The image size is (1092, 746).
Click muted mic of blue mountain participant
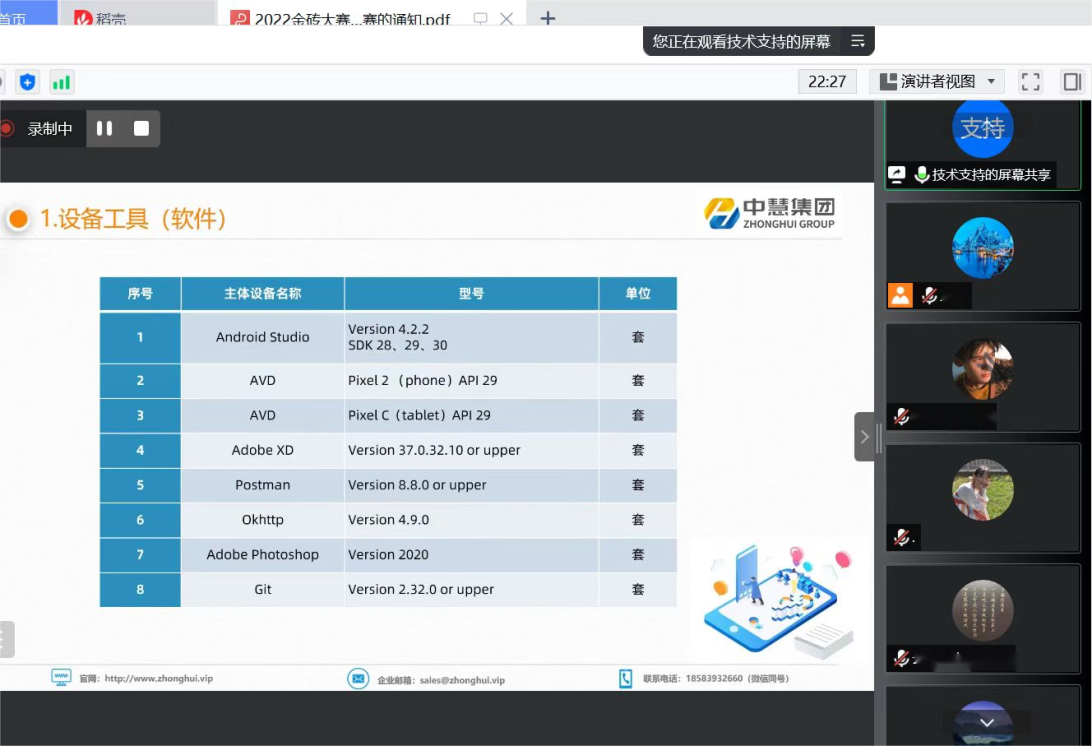coord(929,295)
